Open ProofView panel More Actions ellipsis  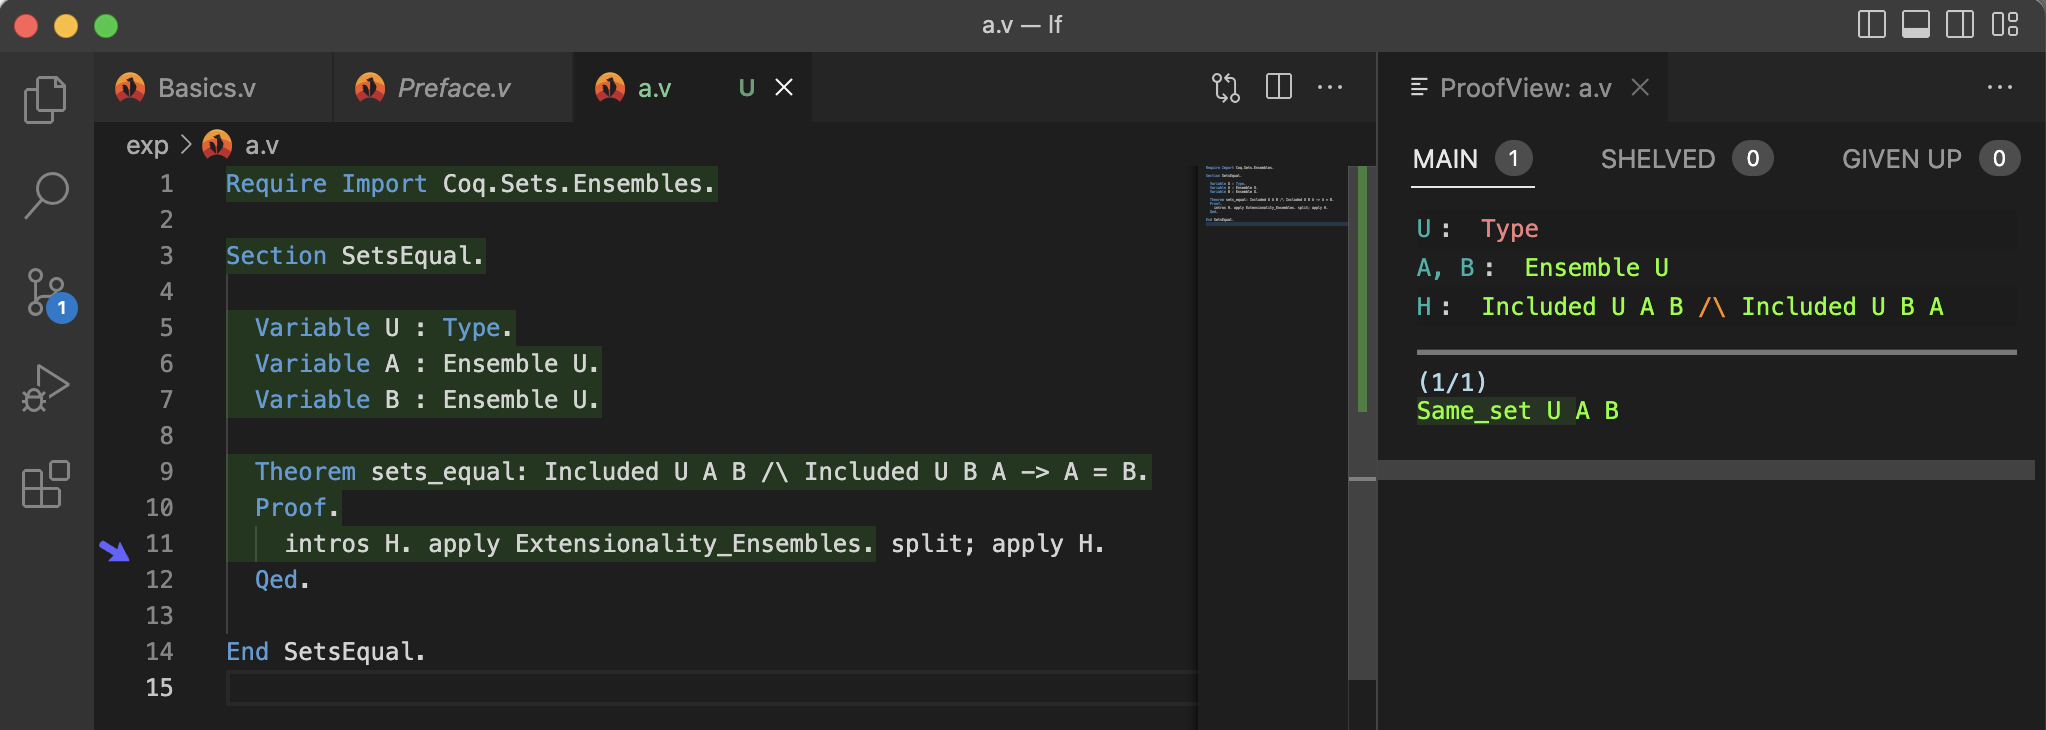click(x=2000, y=87)
